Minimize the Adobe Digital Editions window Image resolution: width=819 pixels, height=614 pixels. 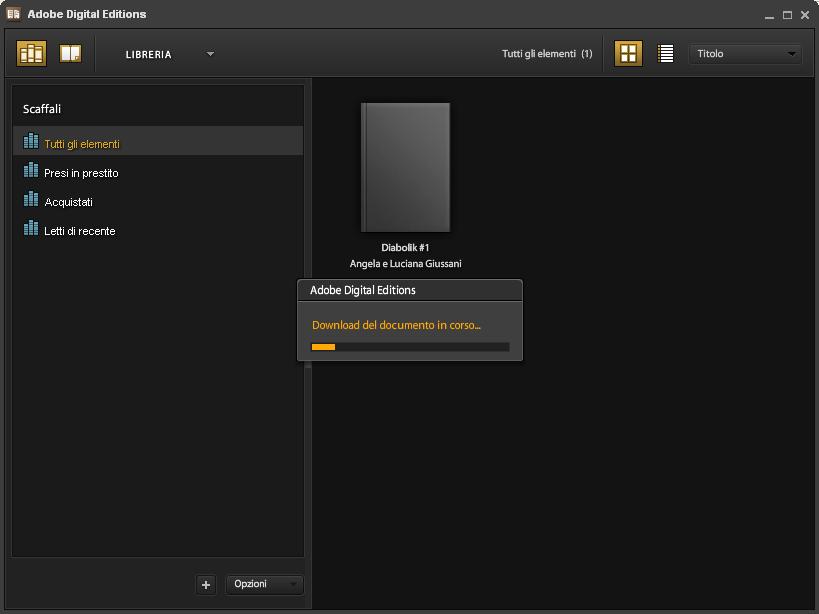(769, 16)
